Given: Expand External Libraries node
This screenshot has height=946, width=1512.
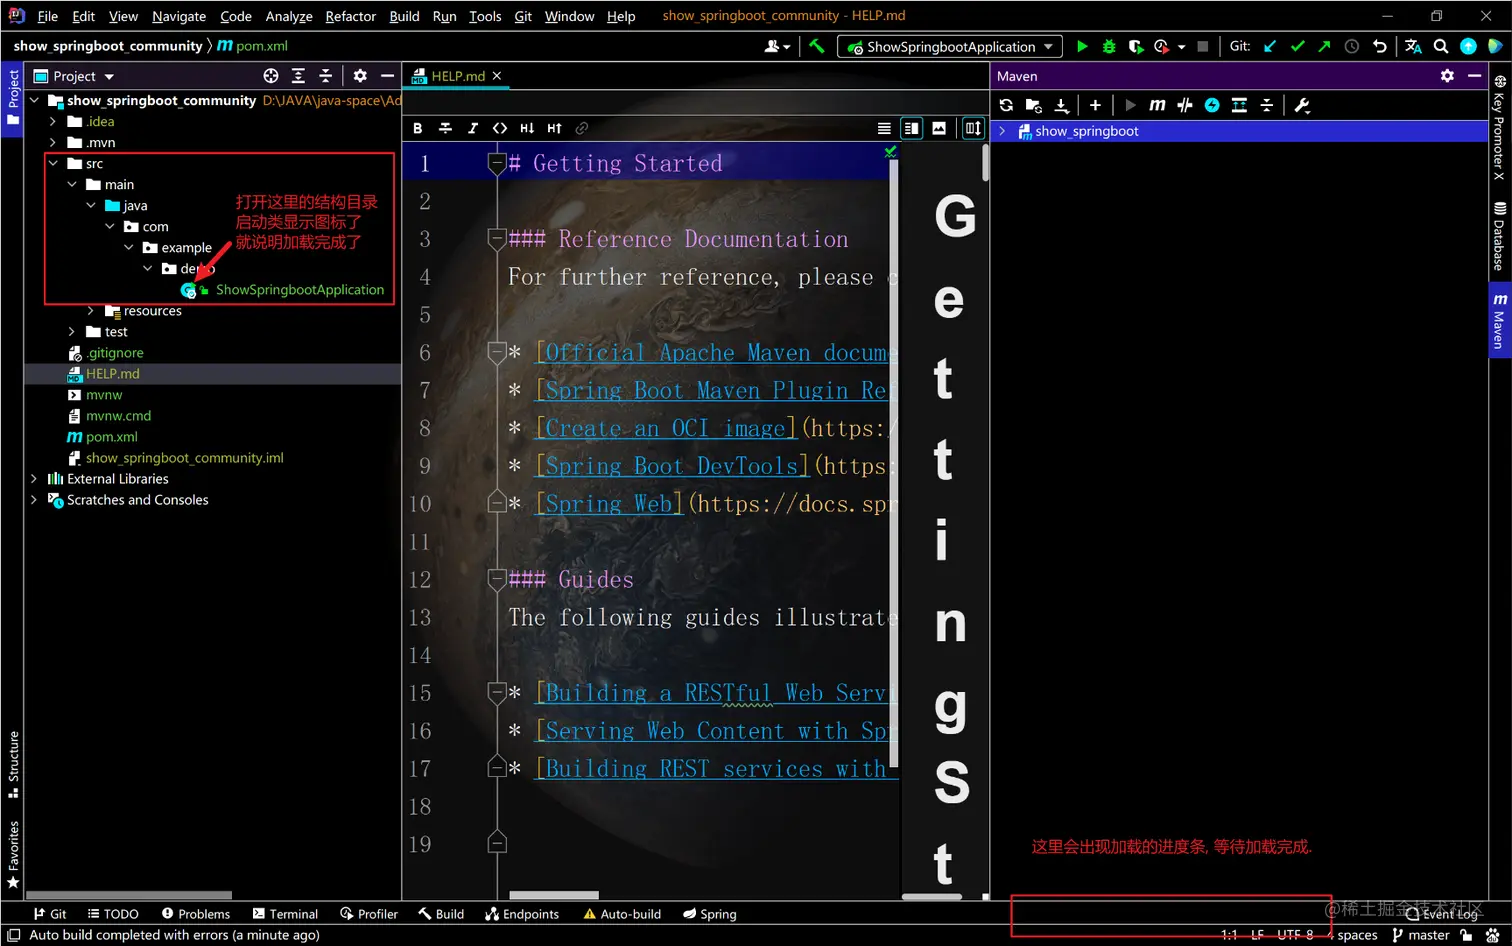Looking at the screenshot, I should 34,479.
